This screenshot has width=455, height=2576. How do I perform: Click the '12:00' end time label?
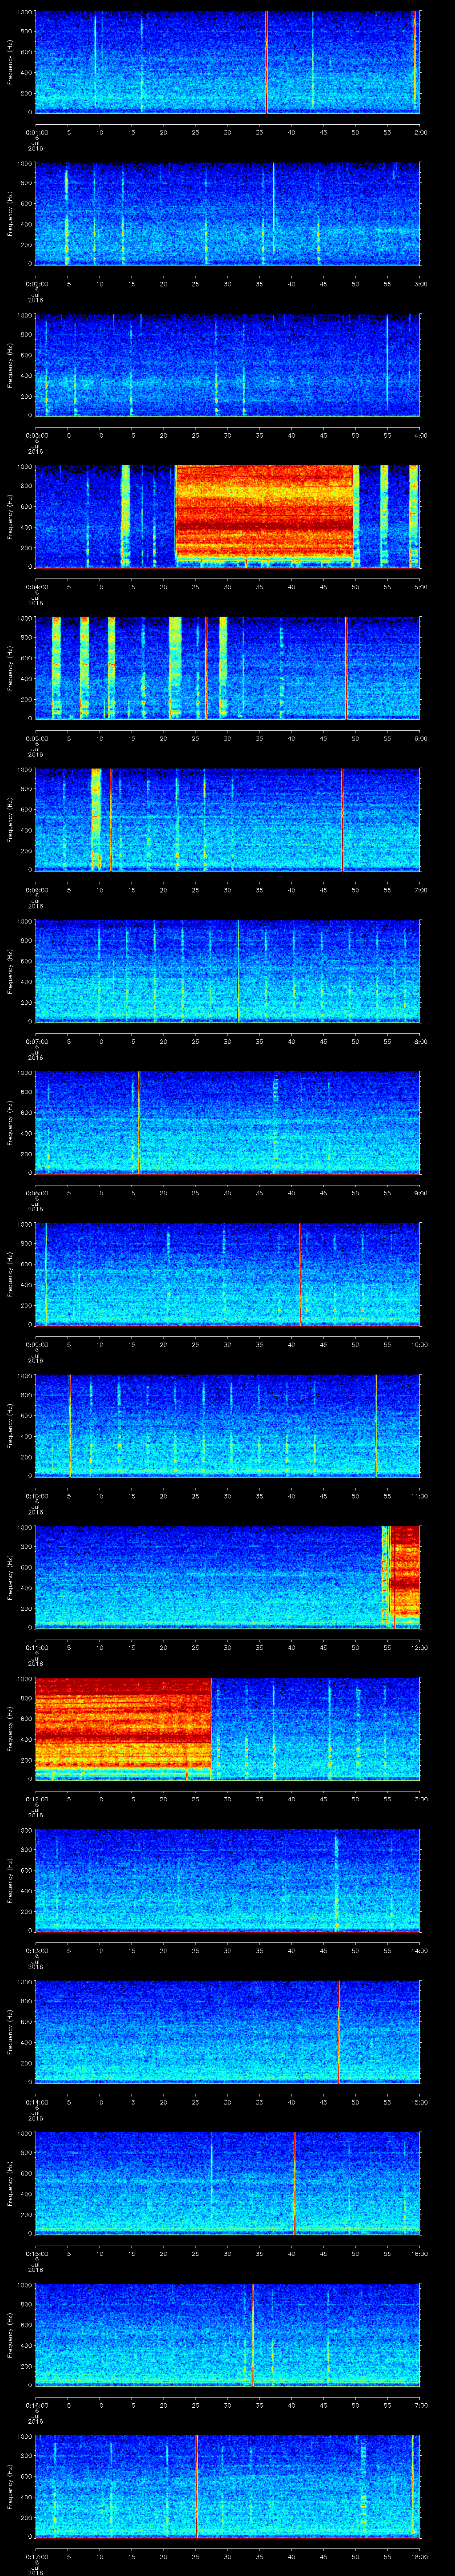pyautogui.click(x=419, y=1647)
